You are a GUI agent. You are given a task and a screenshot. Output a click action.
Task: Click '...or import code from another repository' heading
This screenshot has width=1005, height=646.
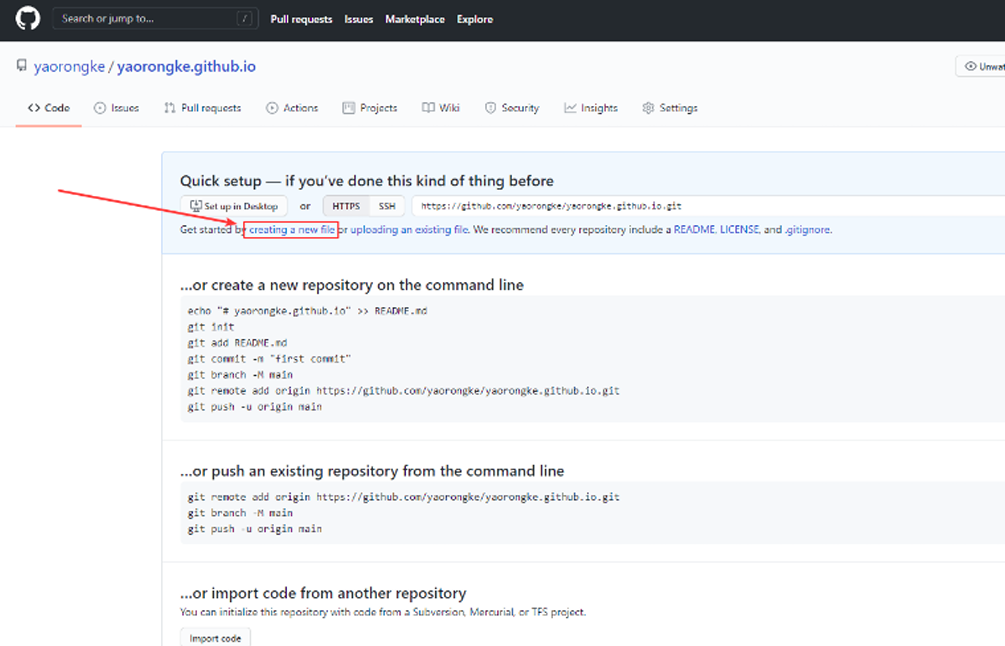tap(323, 593)
